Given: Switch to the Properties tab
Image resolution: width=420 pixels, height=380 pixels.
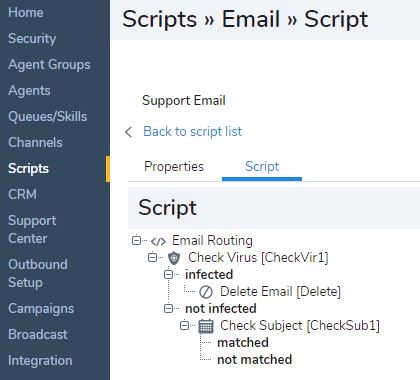Looking at the screenshot, I should point(174,166).
